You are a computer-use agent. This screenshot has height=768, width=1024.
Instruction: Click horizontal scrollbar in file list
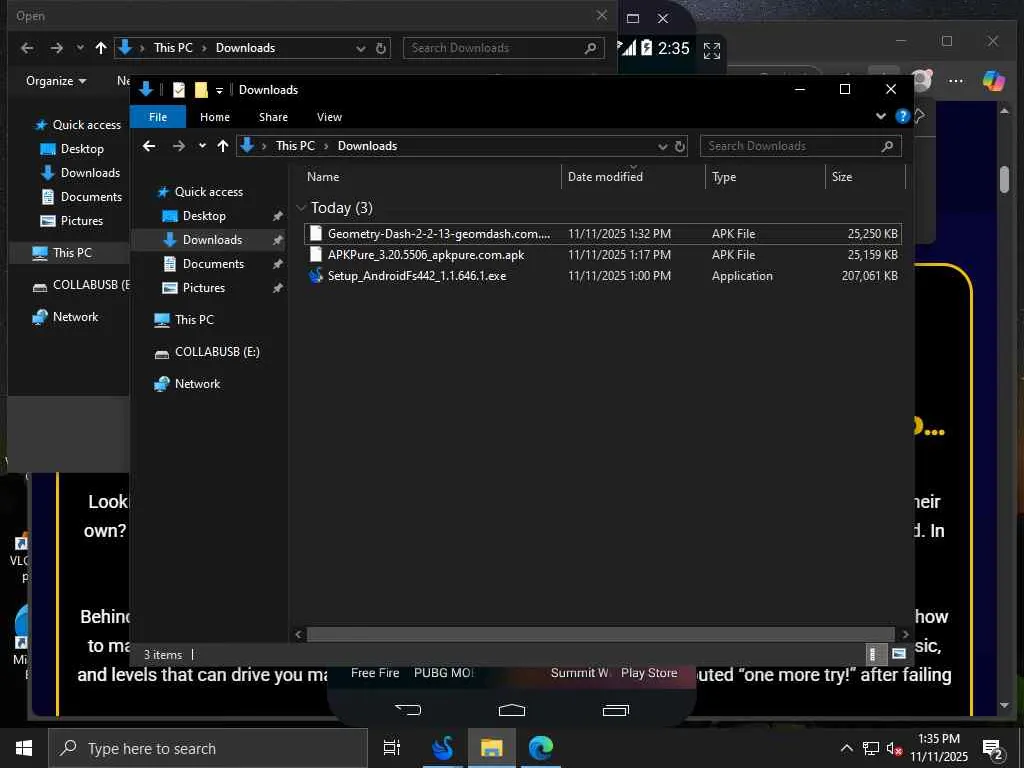tap(600, 634)
